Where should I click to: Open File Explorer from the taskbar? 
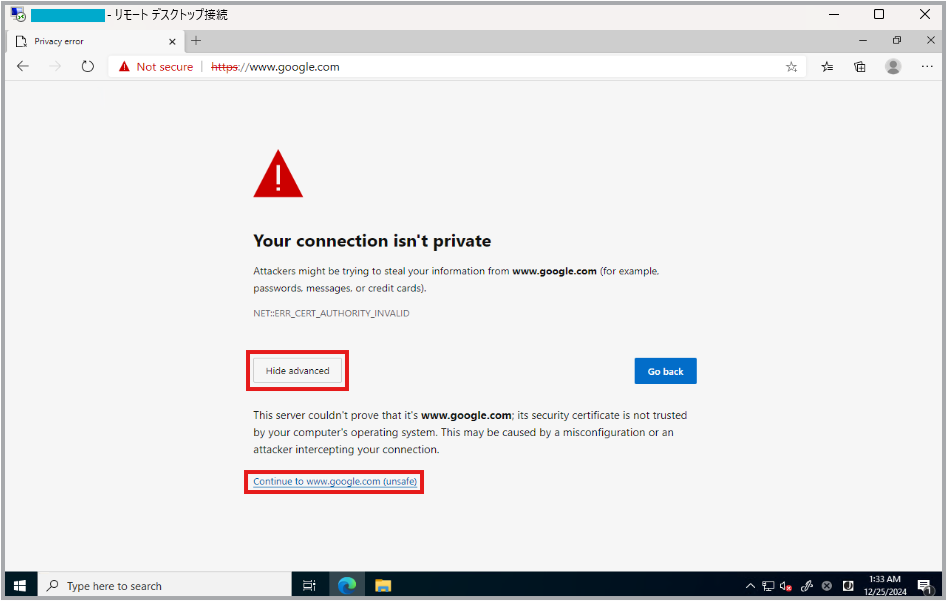pos(383,584)
